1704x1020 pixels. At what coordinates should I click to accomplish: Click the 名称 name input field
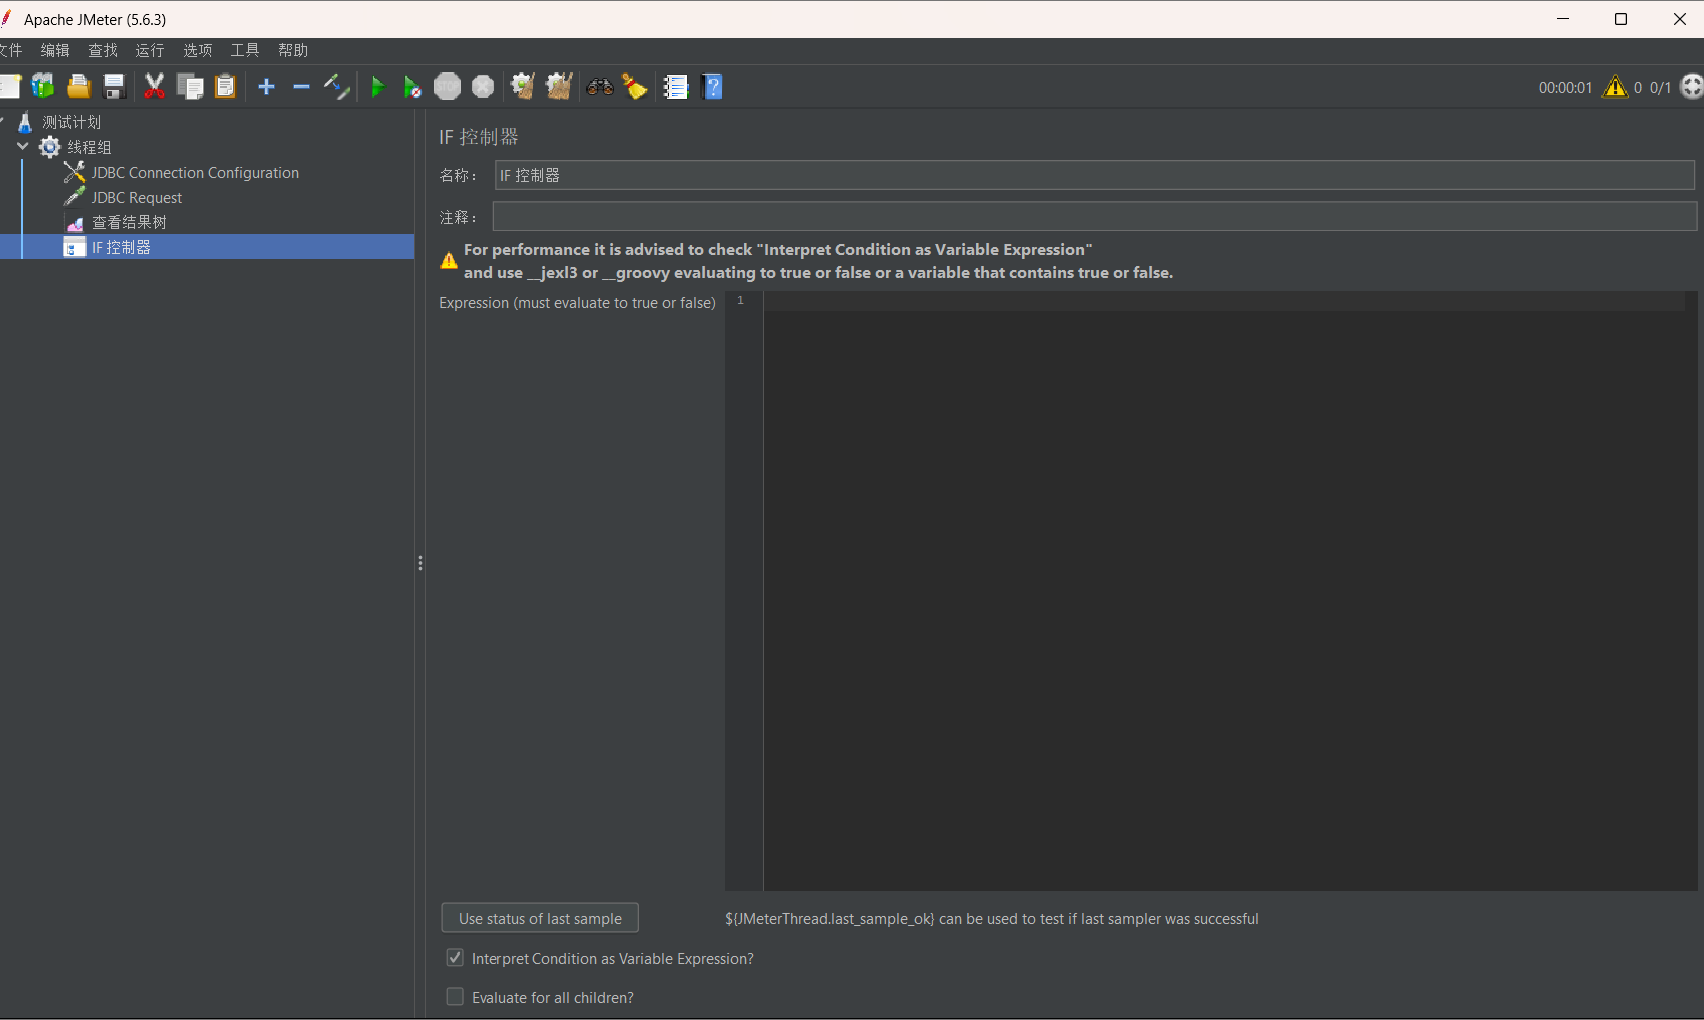pos(1095,175)
